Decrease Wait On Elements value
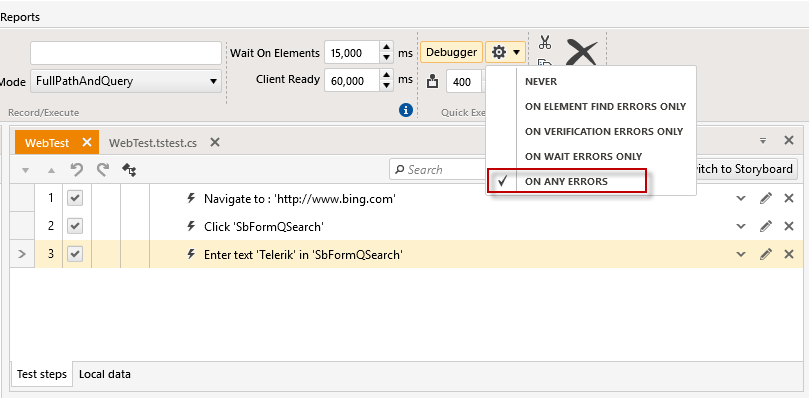809x398 pixels. 386,58
